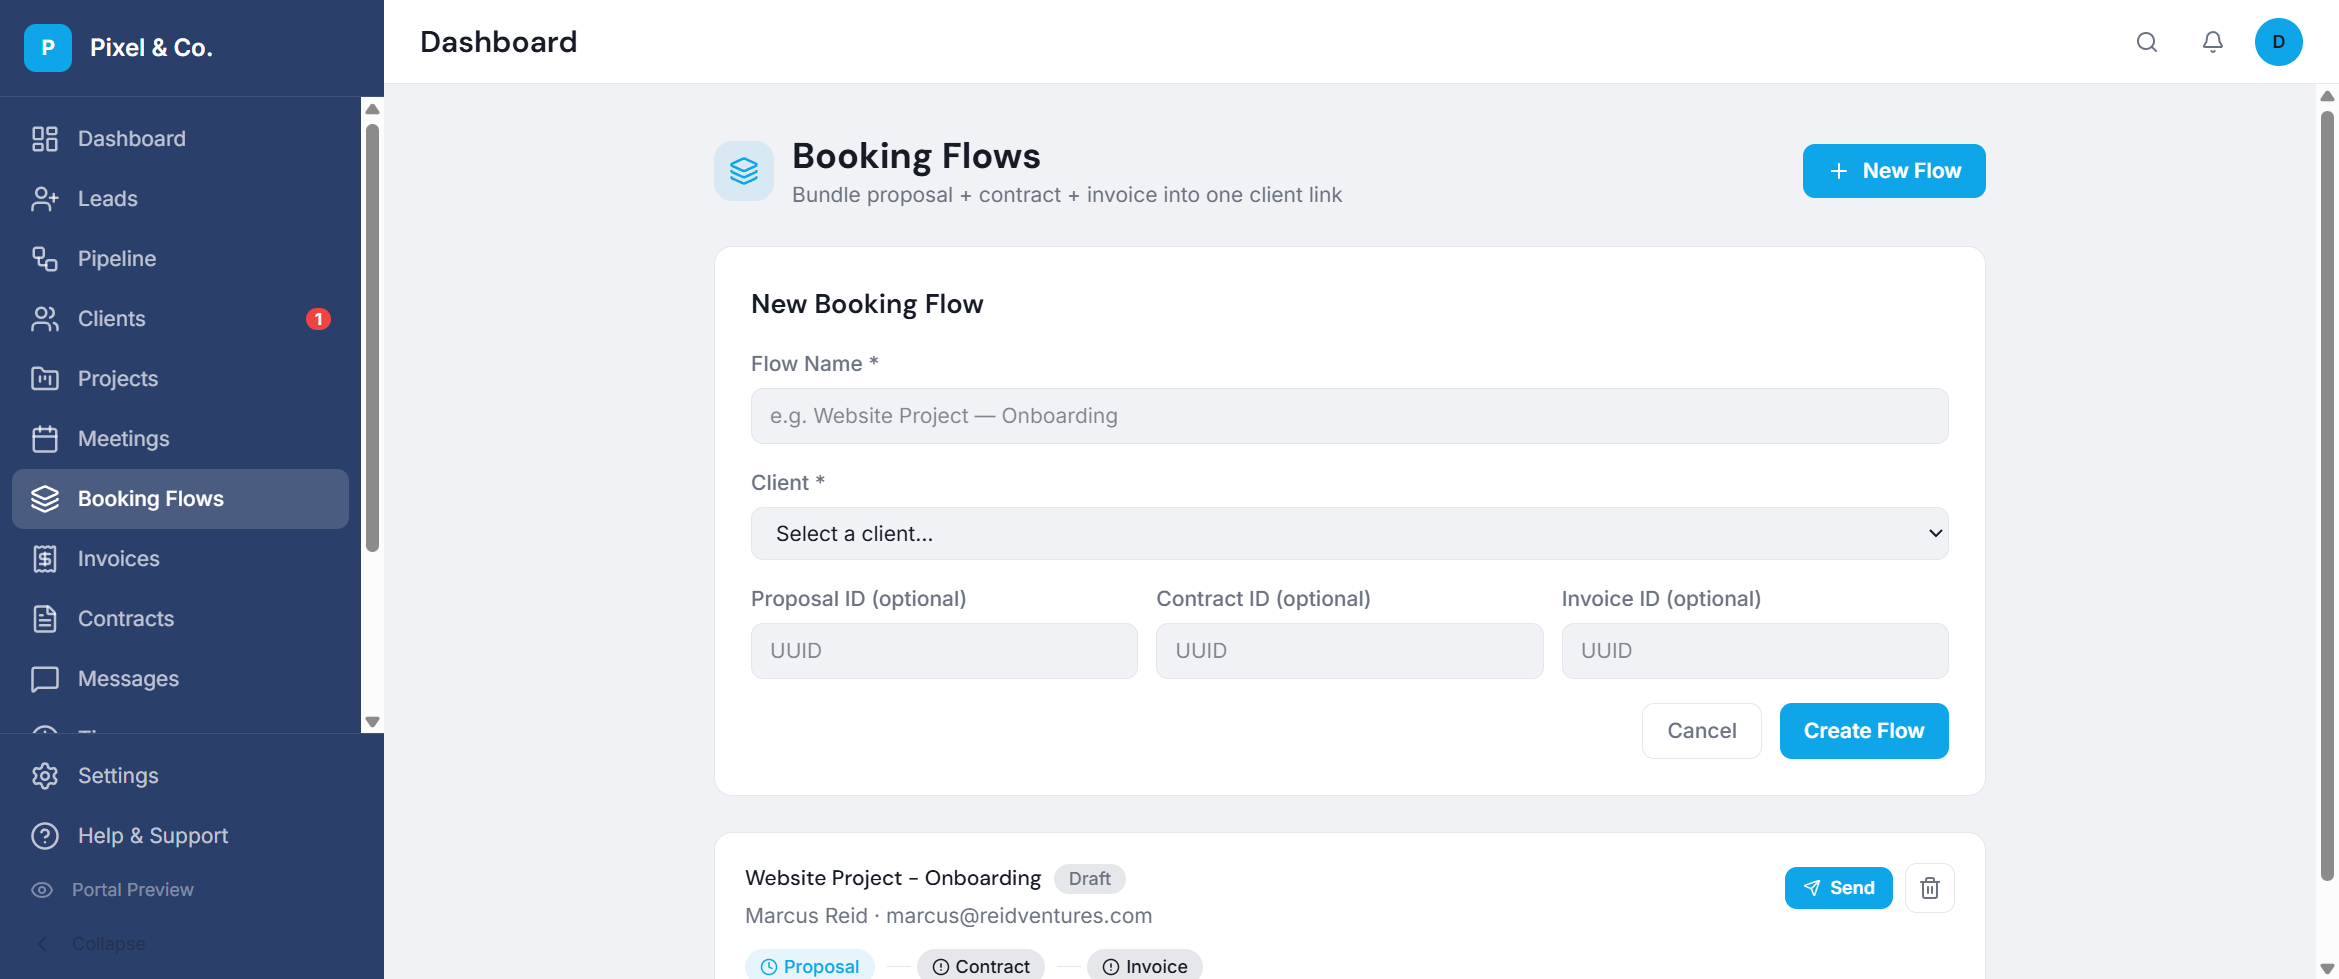Toggle Portal Preview eye option
The height and width of the screenshot is (979, 2339).
[x=42, y=890]
